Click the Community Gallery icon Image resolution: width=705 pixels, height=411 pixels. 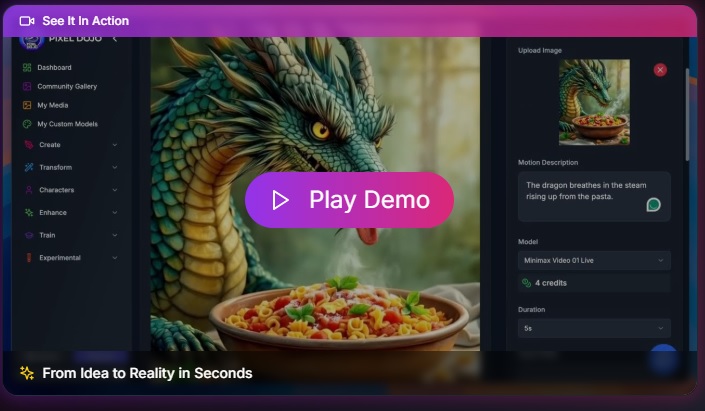(x=27, y=86)
